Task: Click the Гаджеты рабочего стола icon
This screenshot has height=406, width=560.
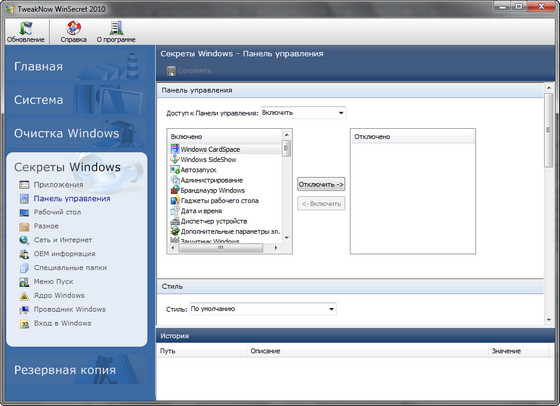Action: [175, 200]
